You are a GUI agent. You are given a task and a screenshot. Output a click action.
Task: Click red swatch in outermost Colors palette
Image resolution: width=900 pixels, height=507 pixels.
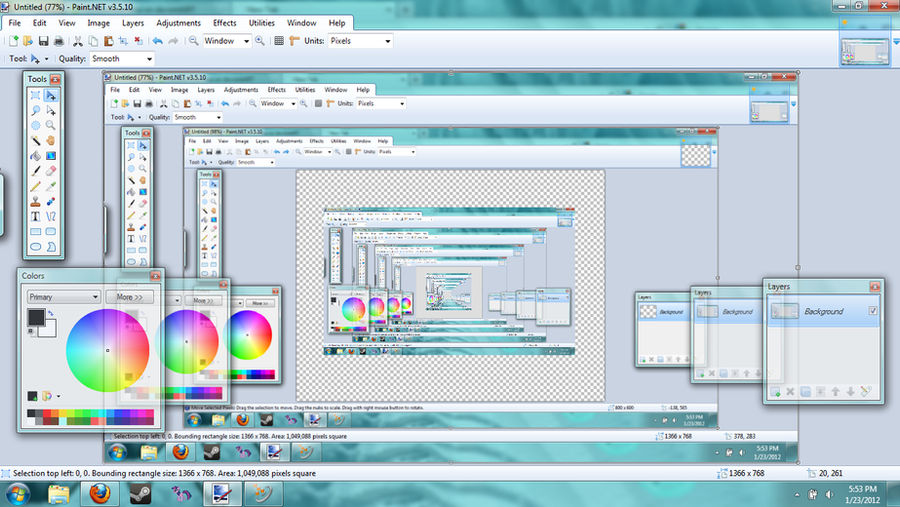(47, 413)
